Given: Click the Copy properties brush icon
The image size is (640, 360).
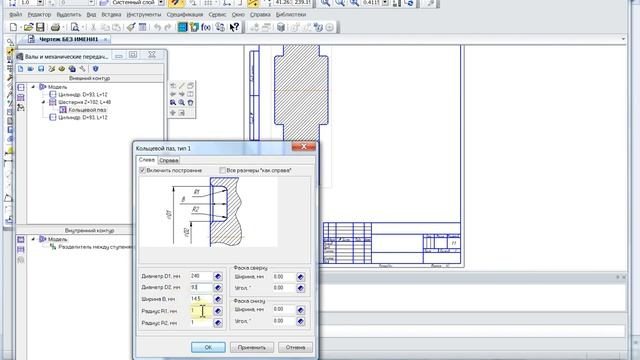Looking at the screenshot, I should (x=131, y=27).
